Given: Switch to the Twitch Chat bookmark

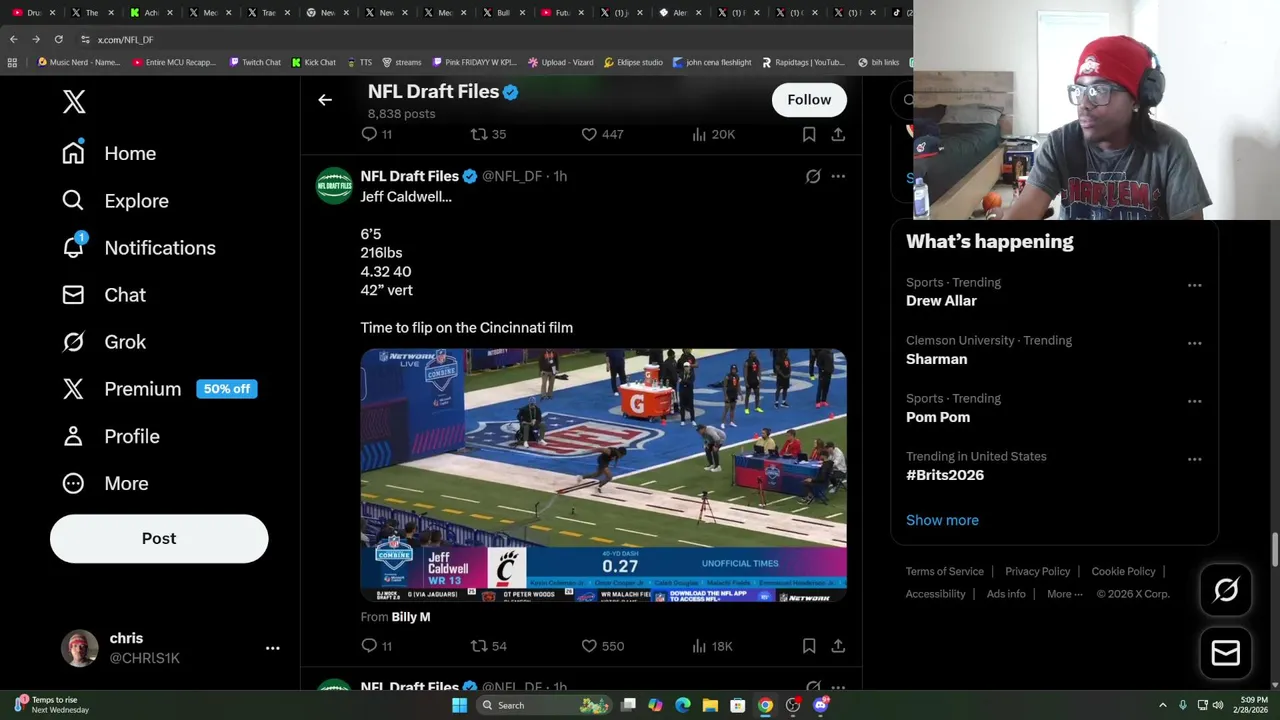Looking at the screenshot, I should 255,62.
